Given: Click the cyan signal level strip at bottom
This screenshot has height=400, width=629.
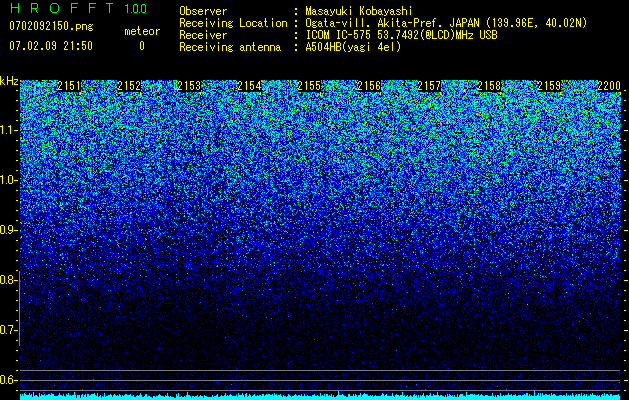Looking at the screenshot, I should [321, 397].
